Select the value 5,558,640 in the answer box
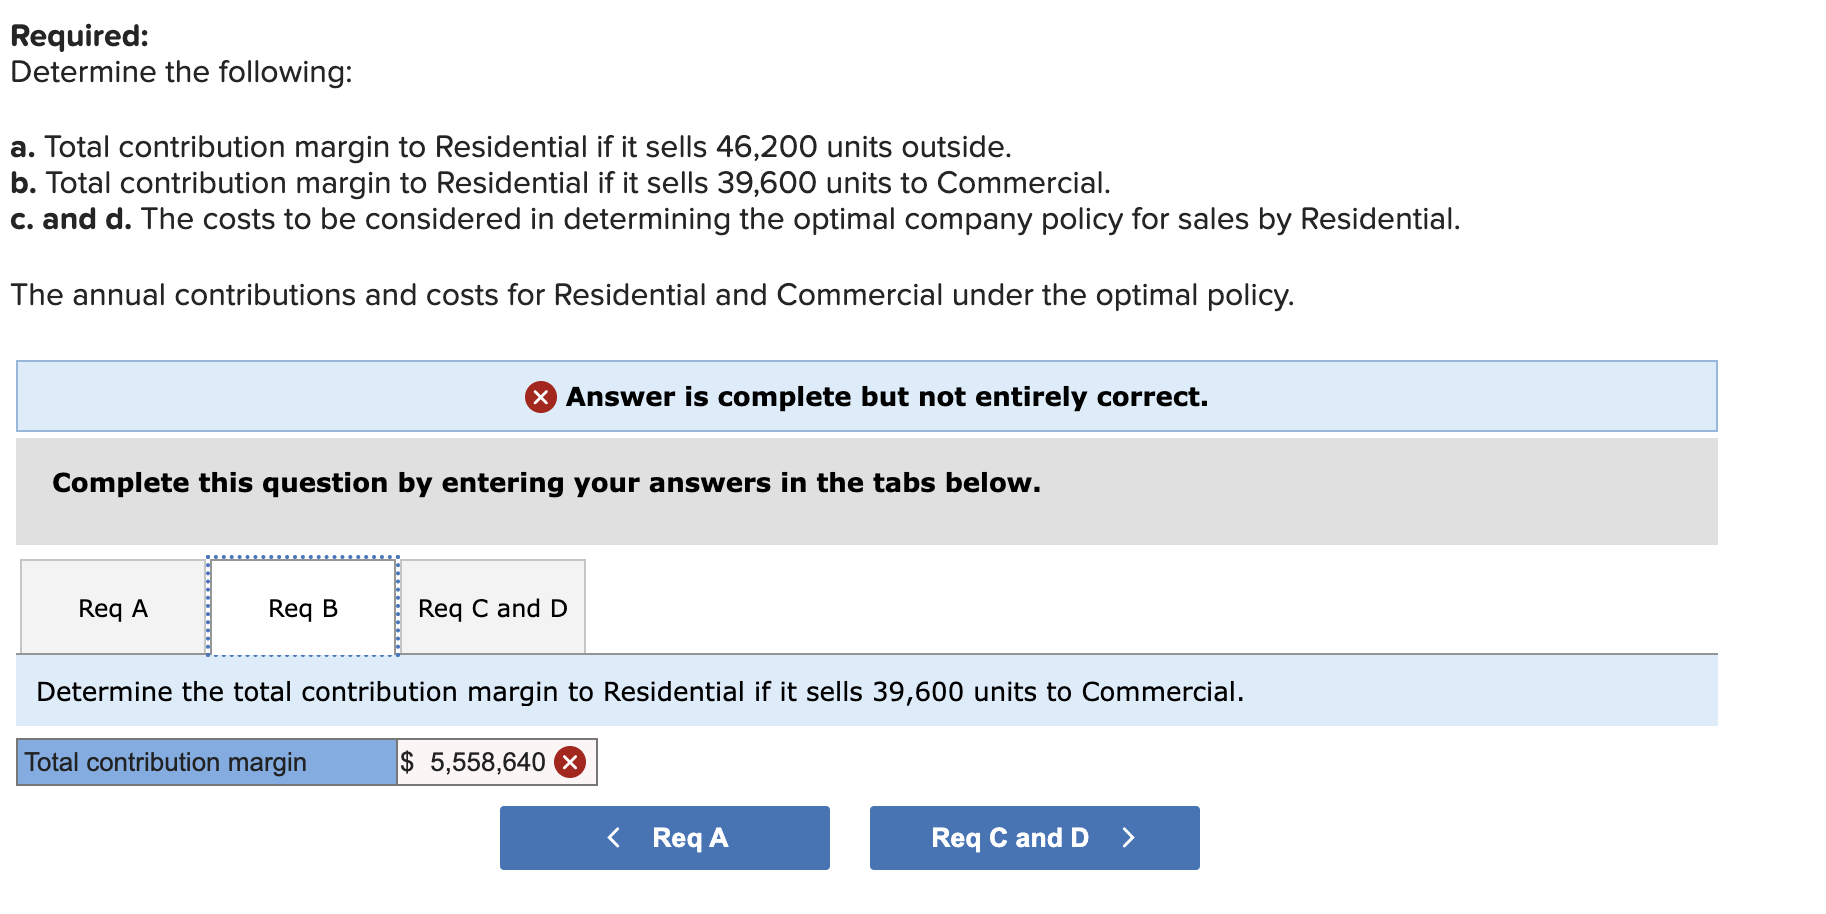The height and width of the screenshot is (914, 1826). coord(490,761)
